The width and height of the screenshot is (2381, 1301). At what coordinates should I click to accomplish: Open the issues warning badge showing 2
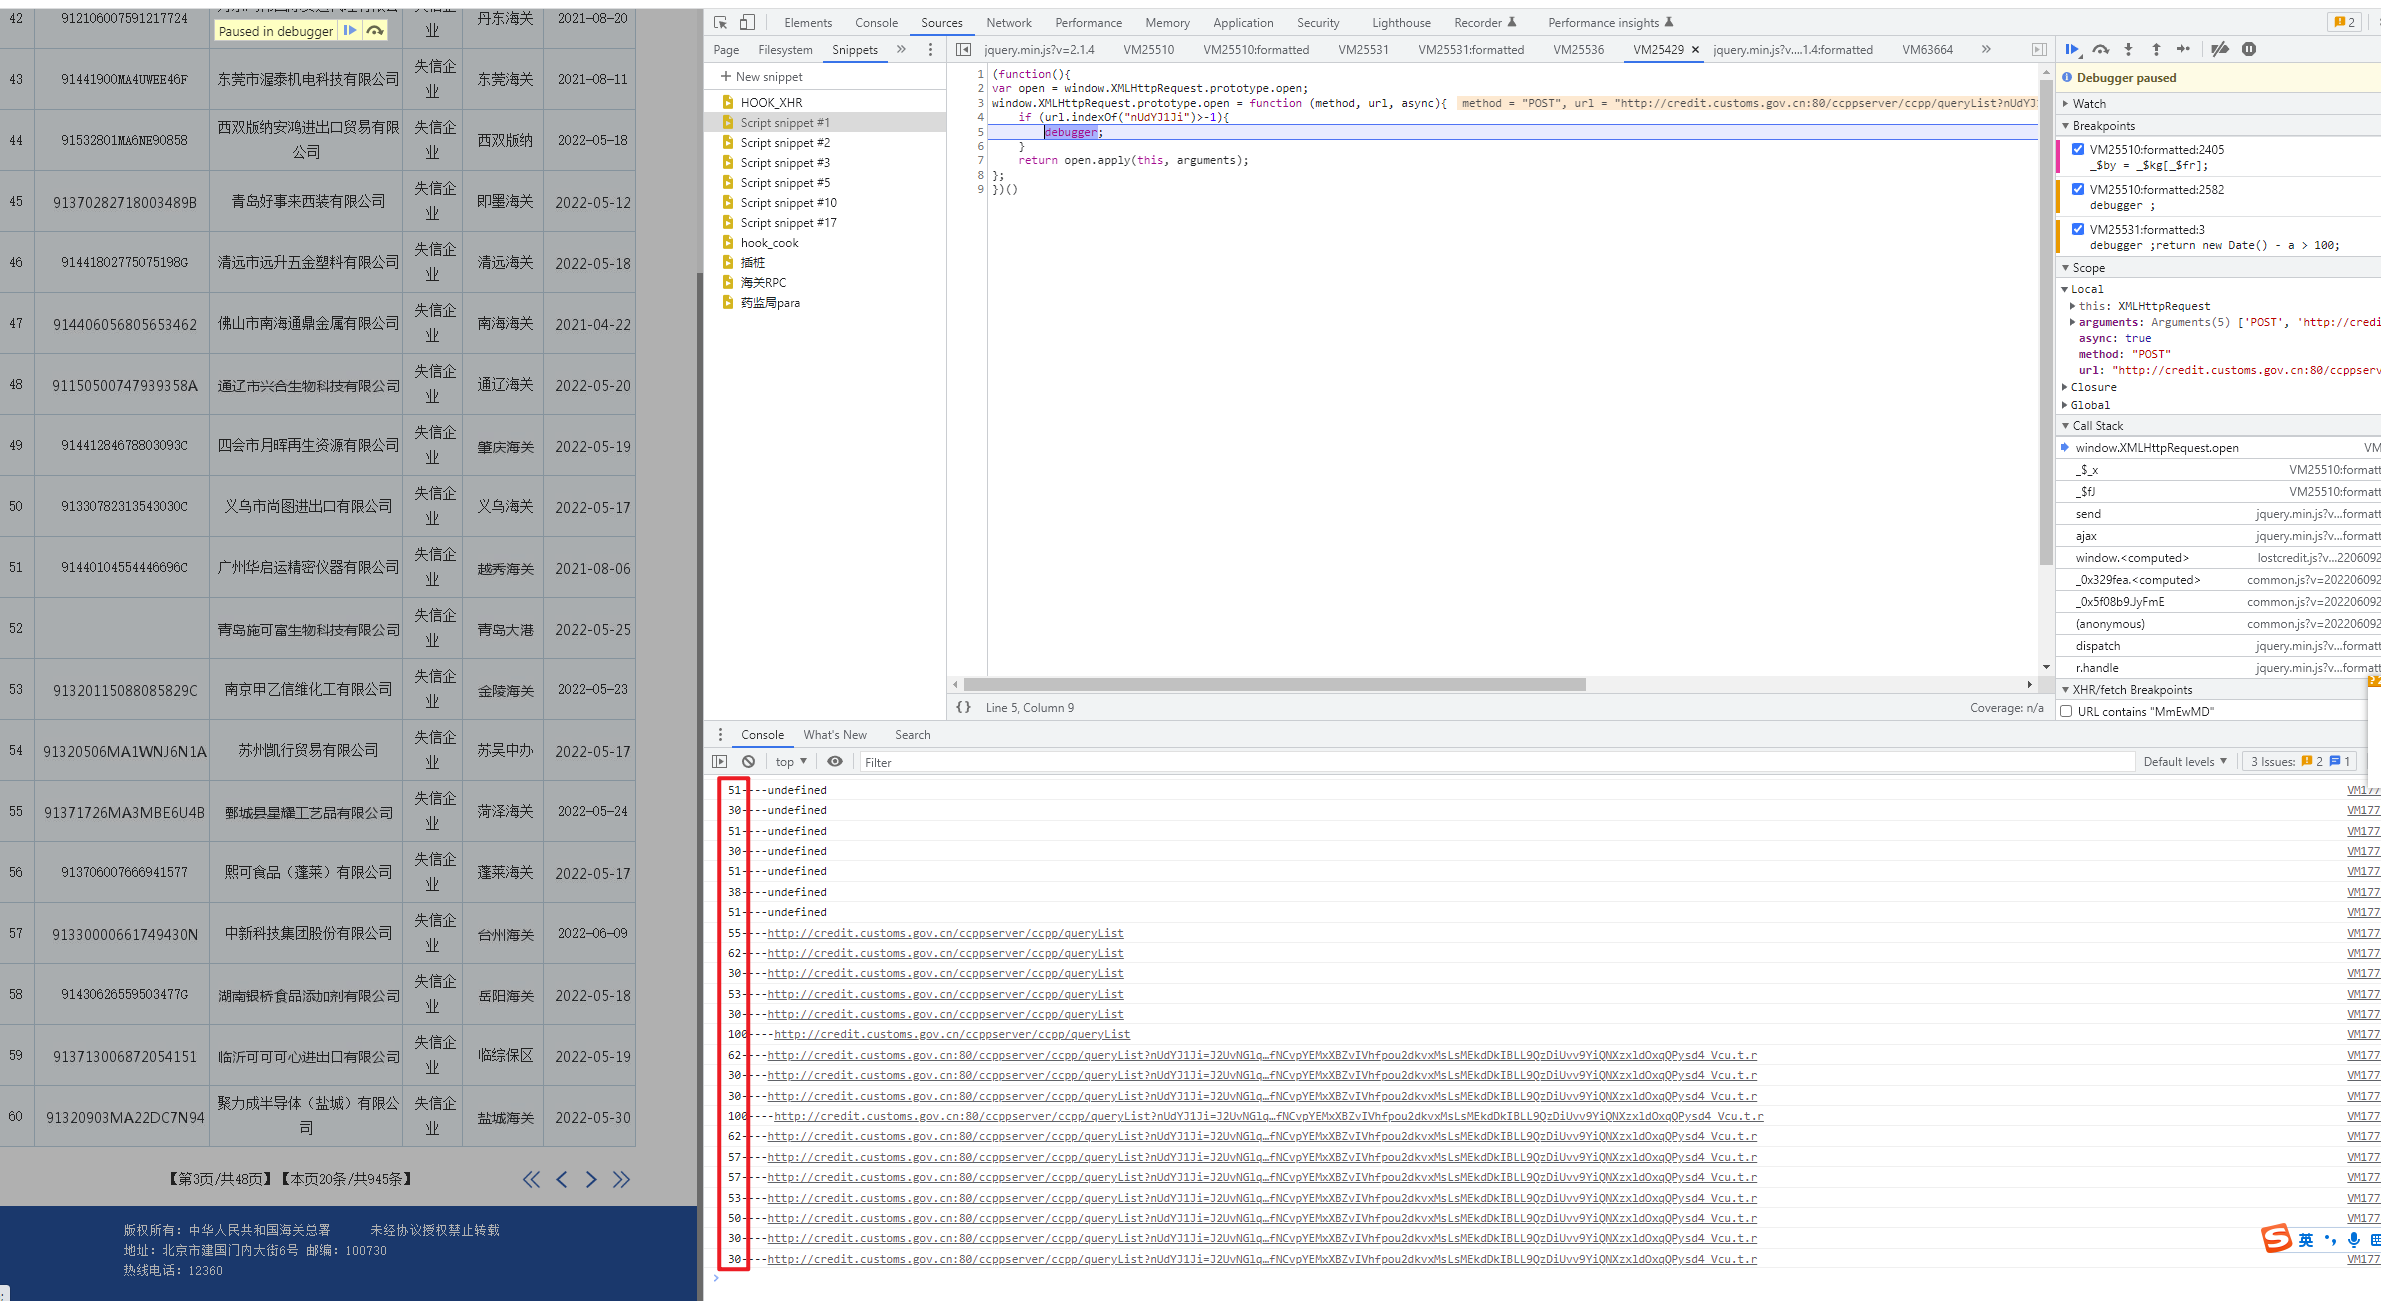2345,22
